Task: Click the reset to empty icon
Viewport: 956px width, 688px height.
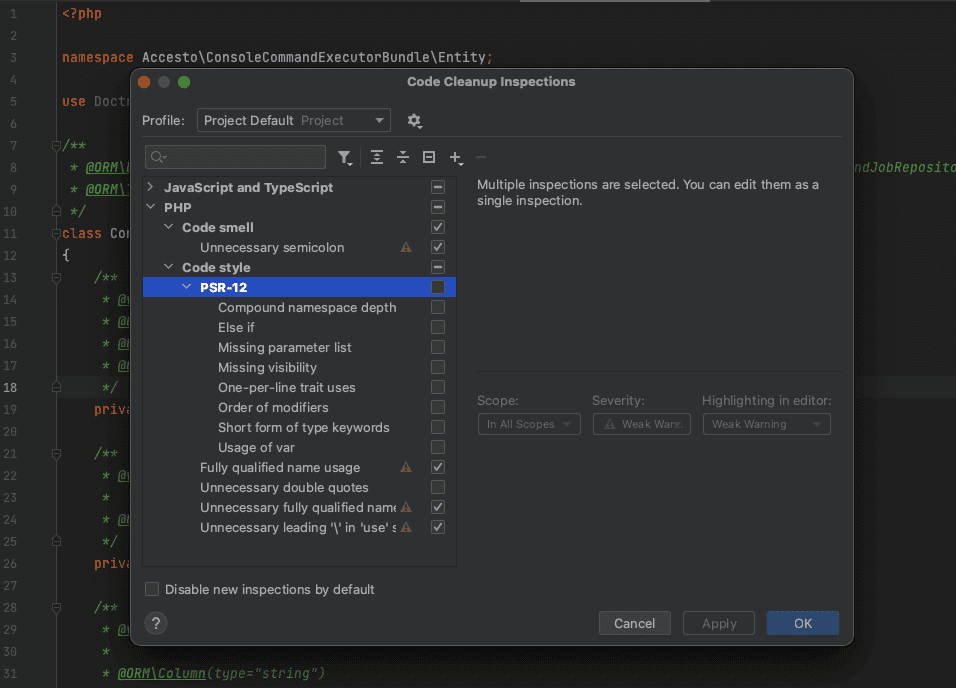Action: click(x=429, y=157)
